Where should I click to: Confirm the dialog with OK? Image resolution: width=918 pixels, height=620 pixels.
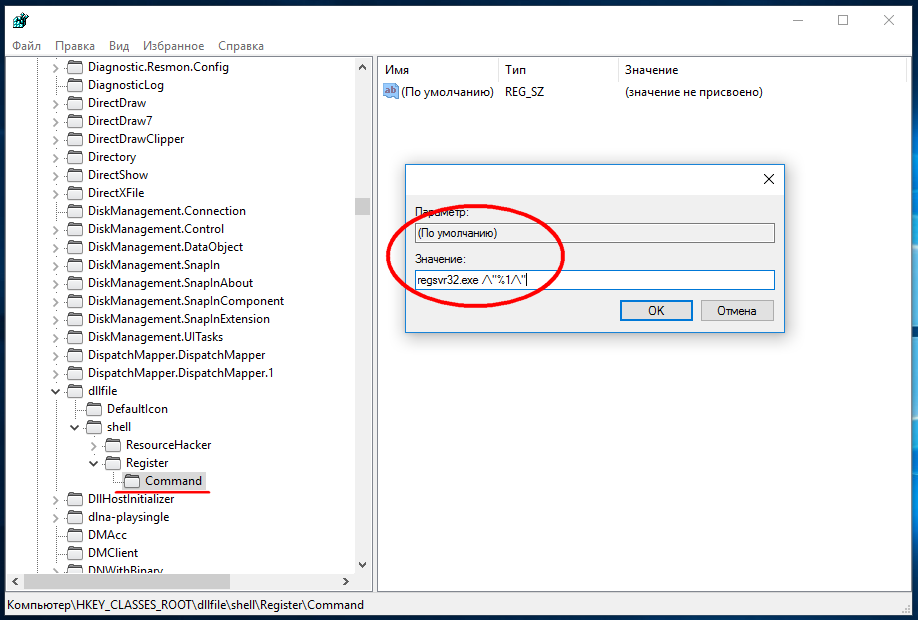click(x=656, y=311)
